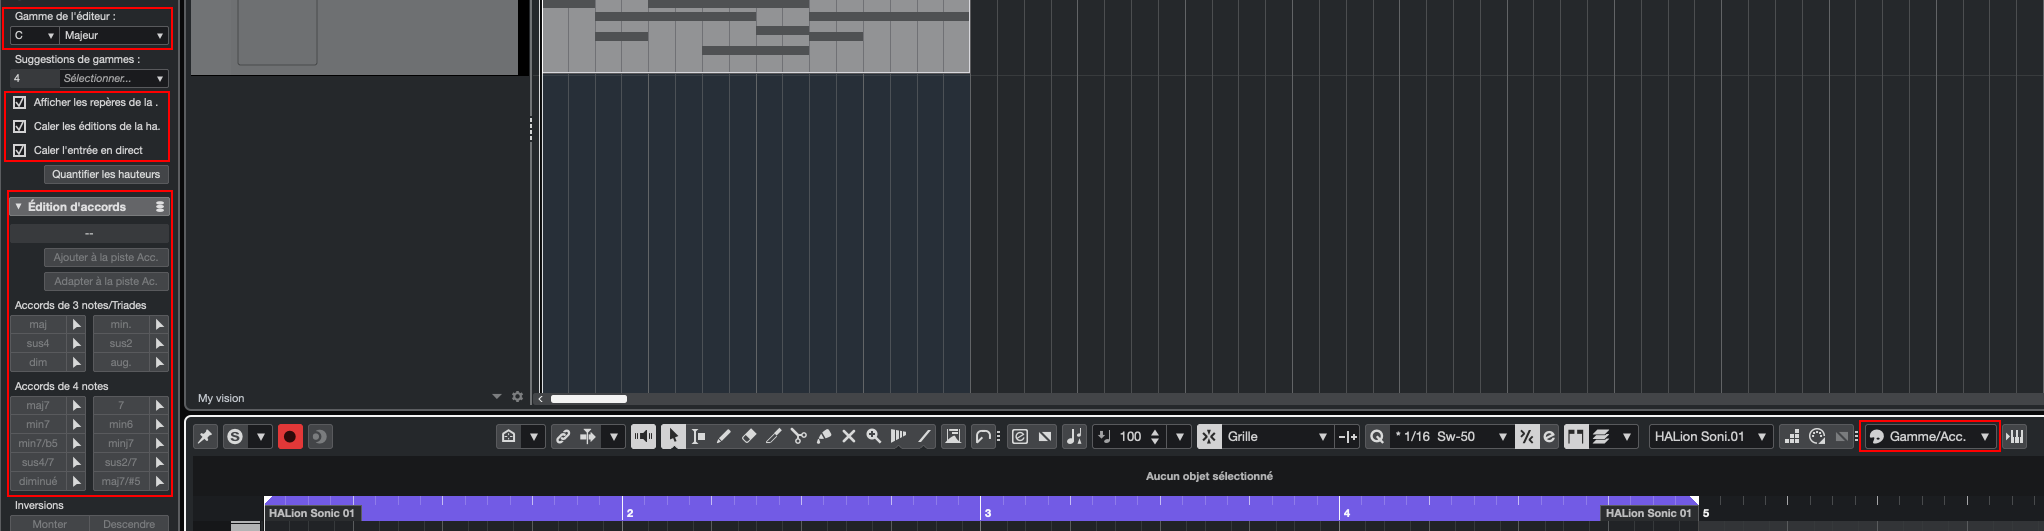Click Ajouter à la piste Acc. button
The height and width of the screenshot is (531, 2044).
tap(106, 257)
